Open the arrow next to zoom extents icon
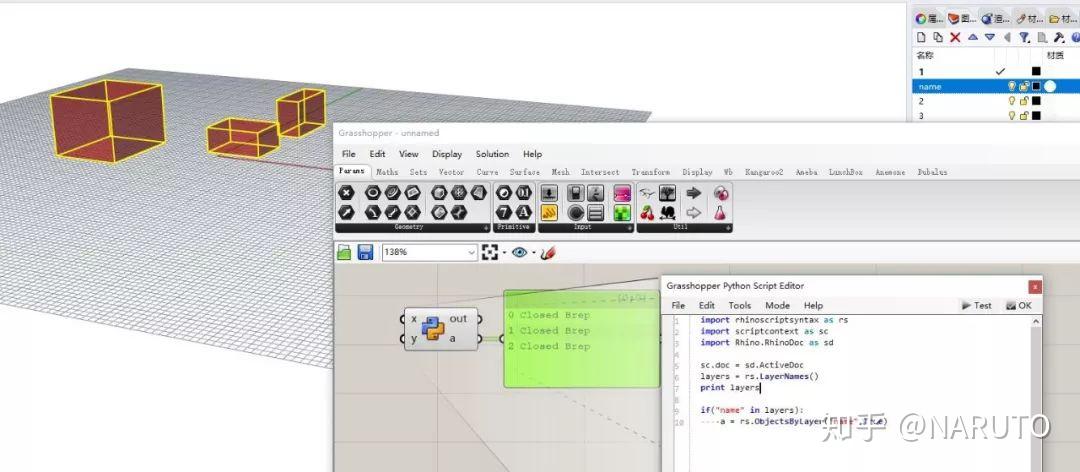Image resolution: width=1080 pixels, height=472 pixels. [504, 252]
